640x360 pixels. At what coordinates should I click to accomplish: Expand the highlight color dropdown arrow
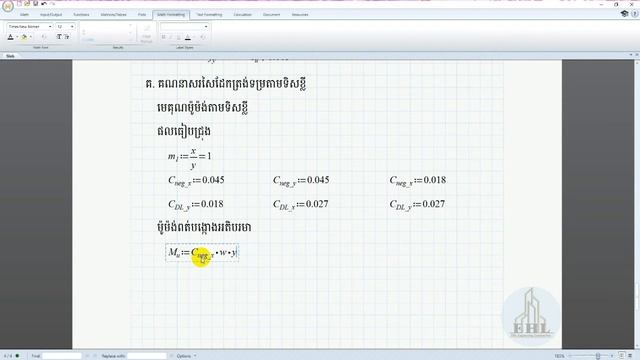click(31, 37)
